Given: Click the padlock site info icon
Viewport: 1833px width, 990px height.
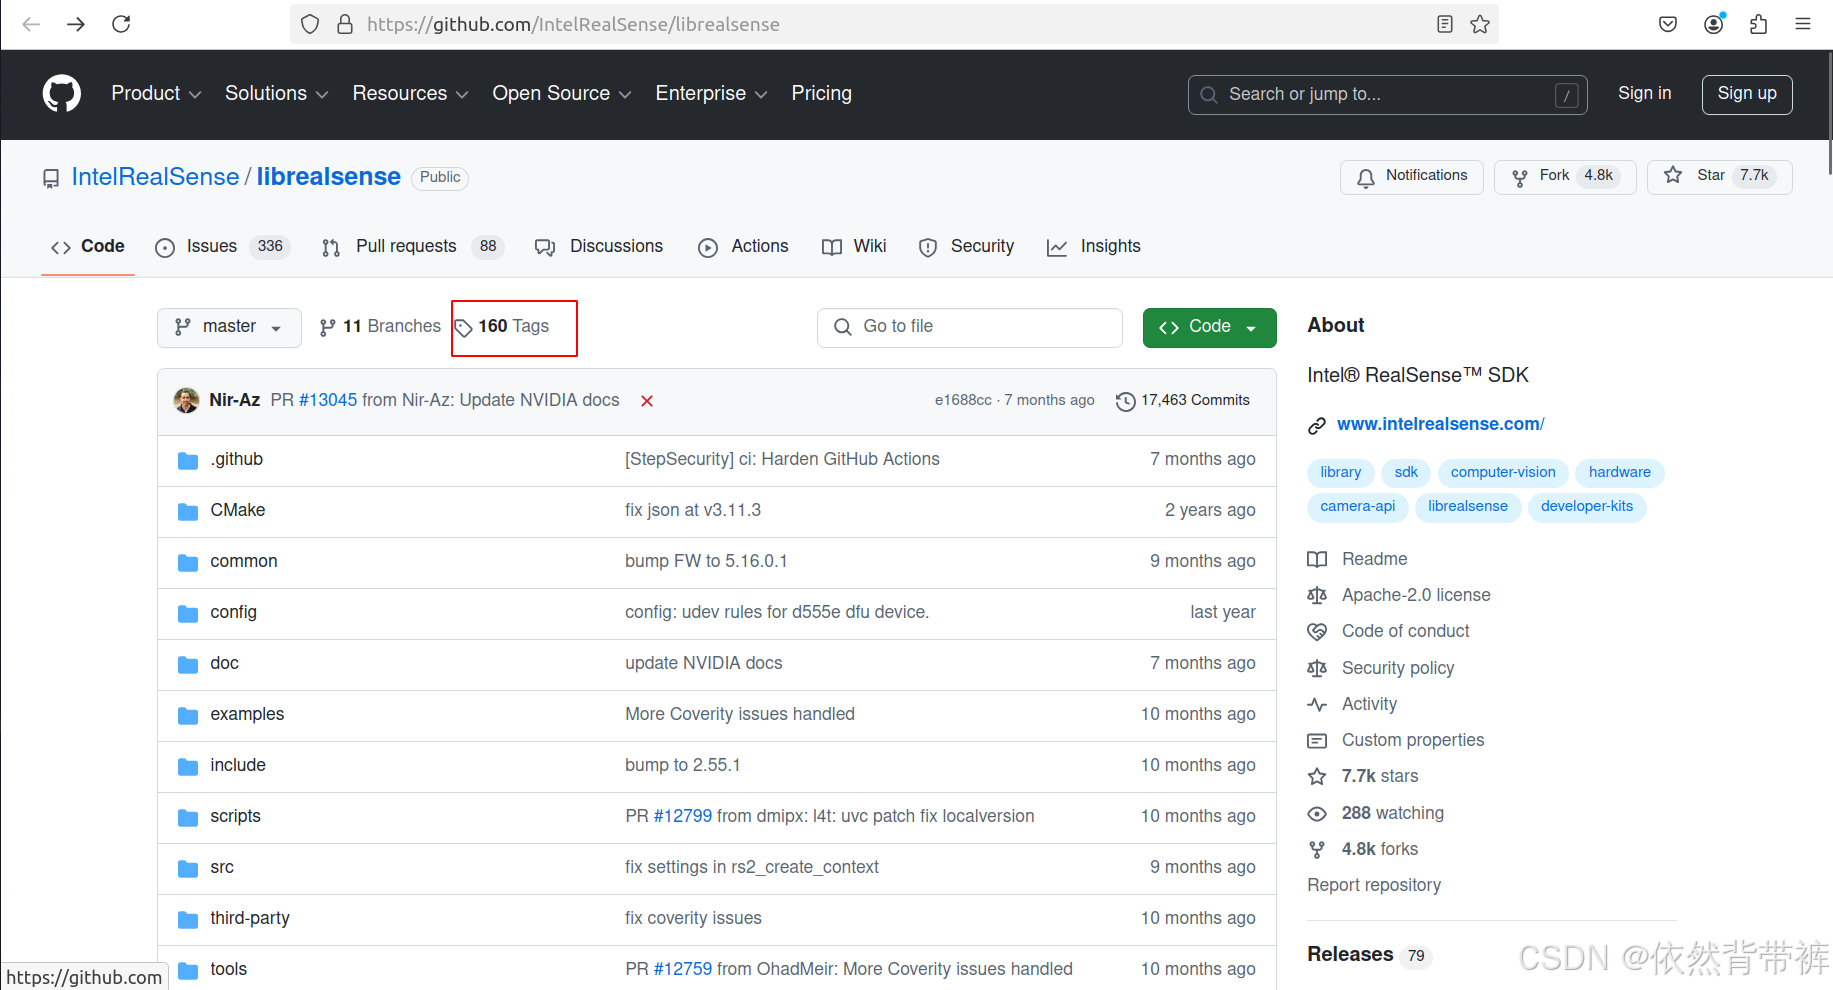Looking at the screenshot, I should (x=345, y=24).
